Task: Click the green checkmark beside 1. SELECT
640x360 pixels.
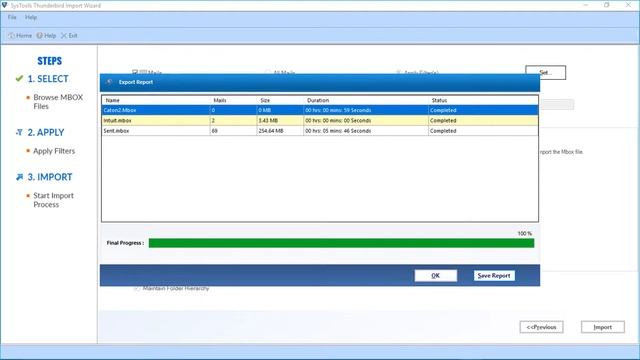Action: point(19,78)
